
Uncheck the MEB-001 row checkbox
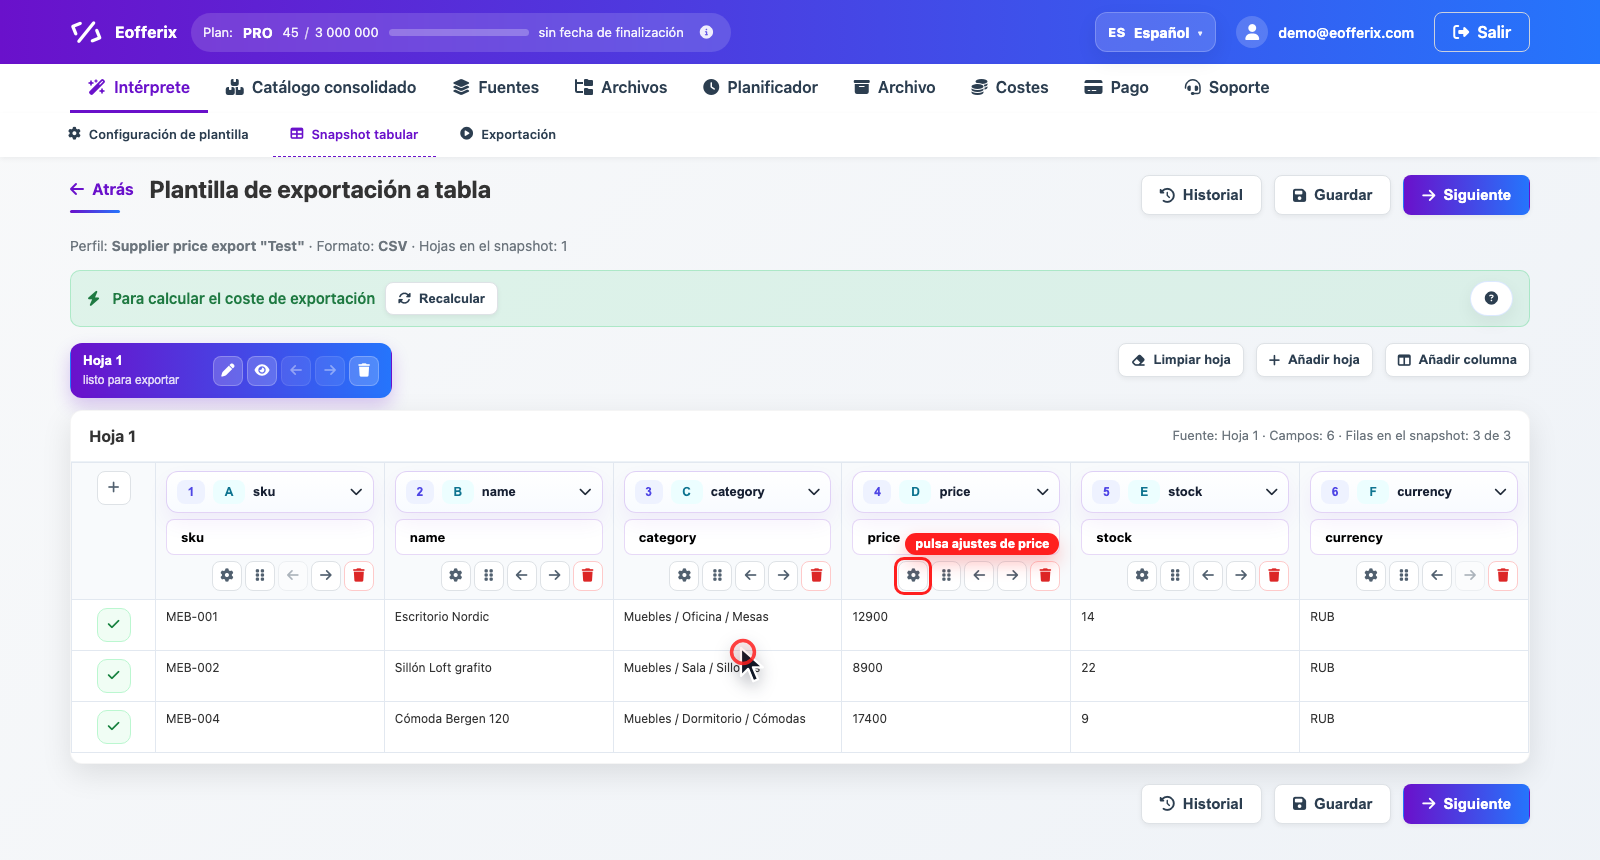[114, 624]
